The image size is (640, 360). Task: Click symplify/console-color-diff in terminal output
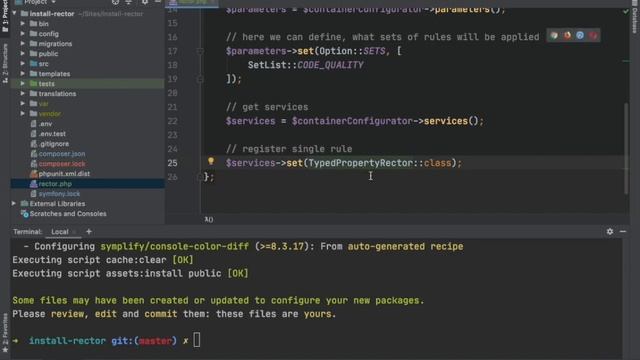click(175, 247)
